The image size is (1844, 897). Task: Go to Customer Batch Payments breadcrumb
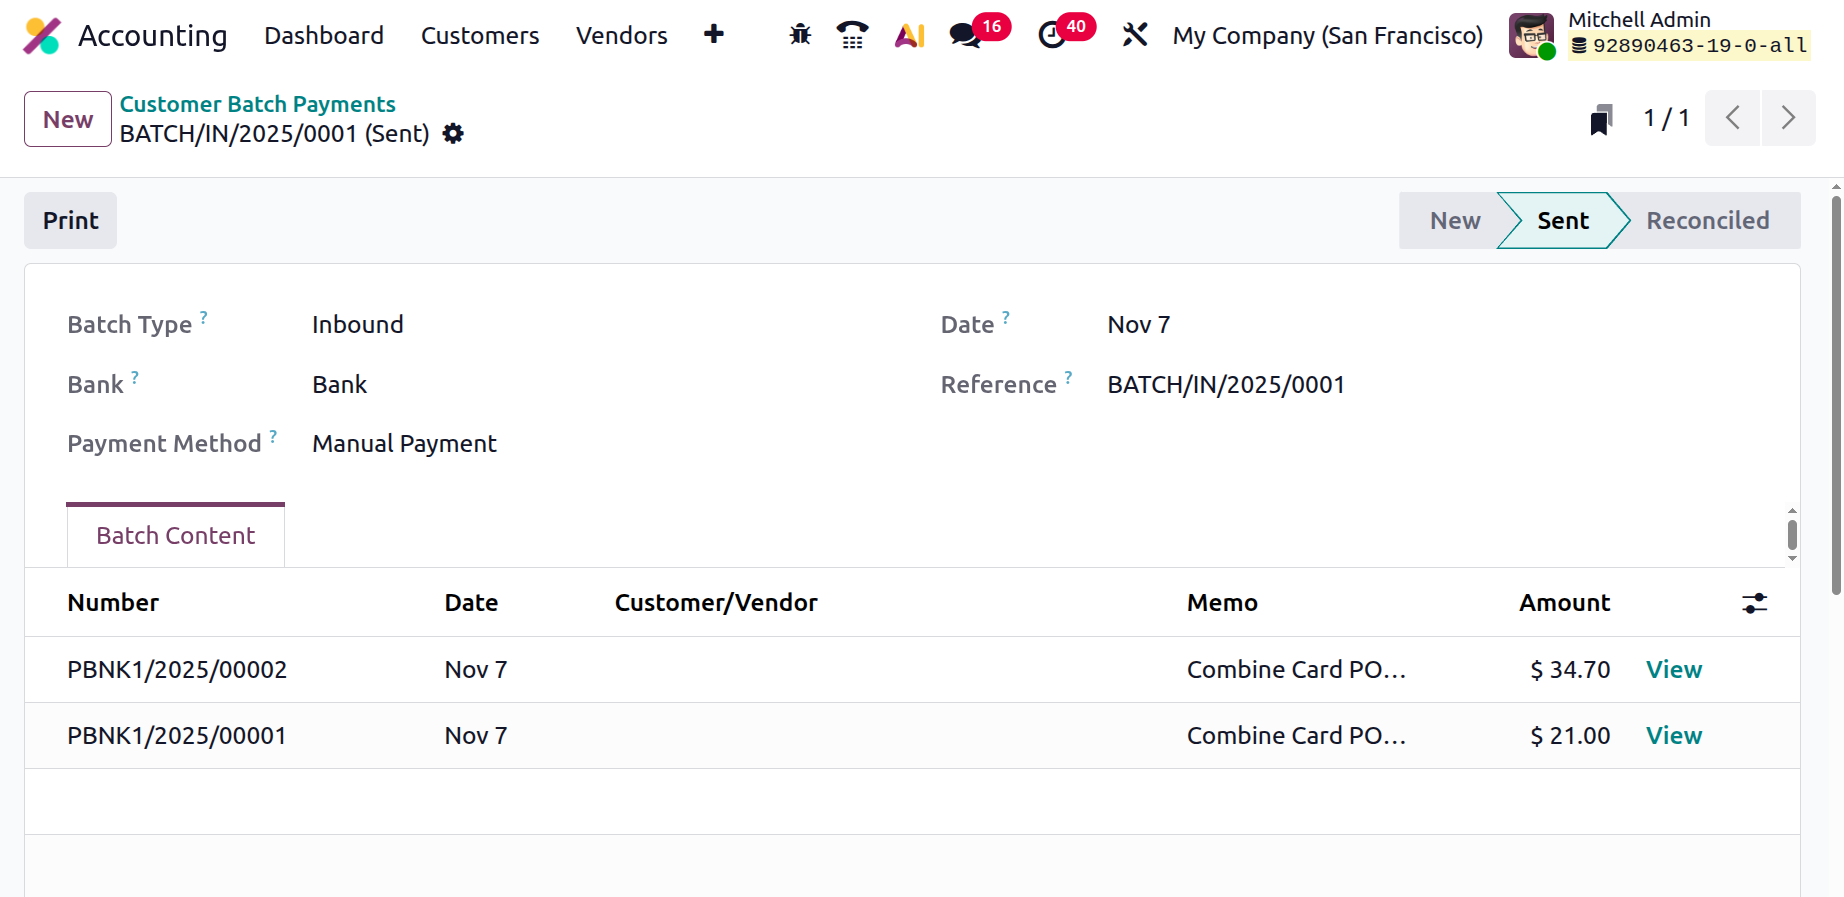tap(257, 104)
